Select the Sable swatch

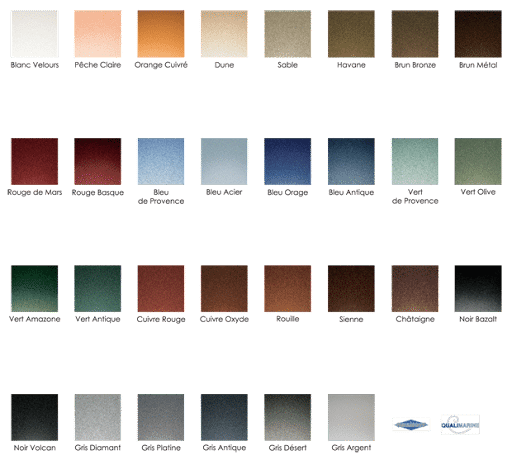(288, 34)
